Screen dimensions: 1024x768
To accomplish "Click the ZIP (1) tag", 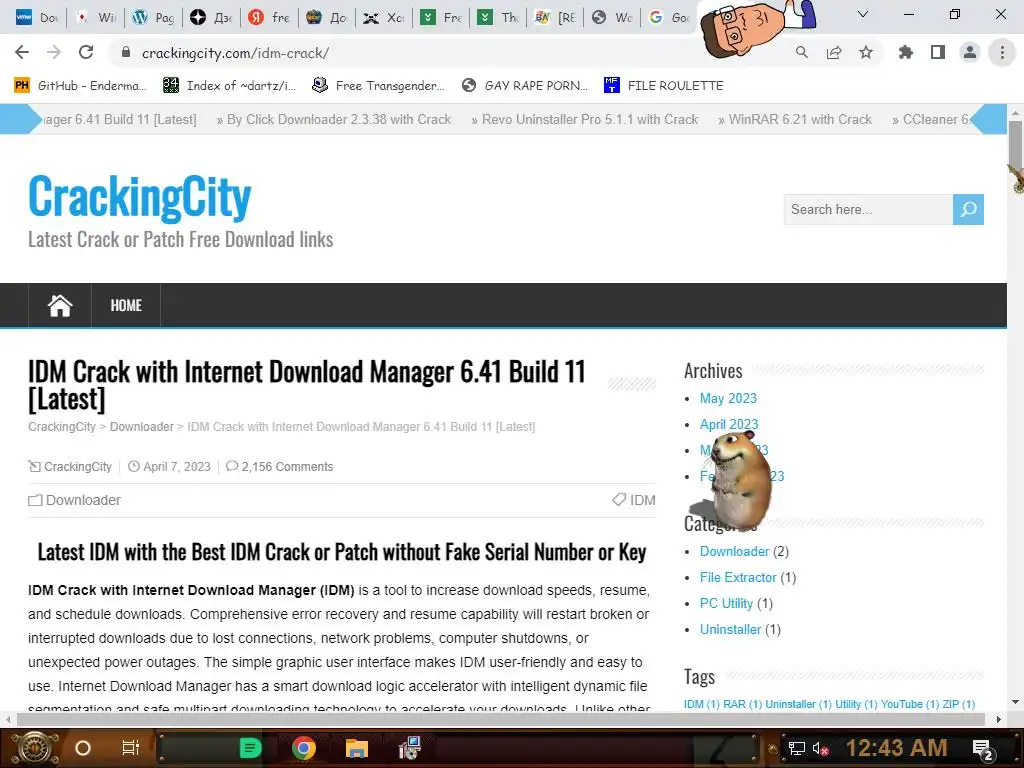I will pyautogui.click(x=959, y=704).
